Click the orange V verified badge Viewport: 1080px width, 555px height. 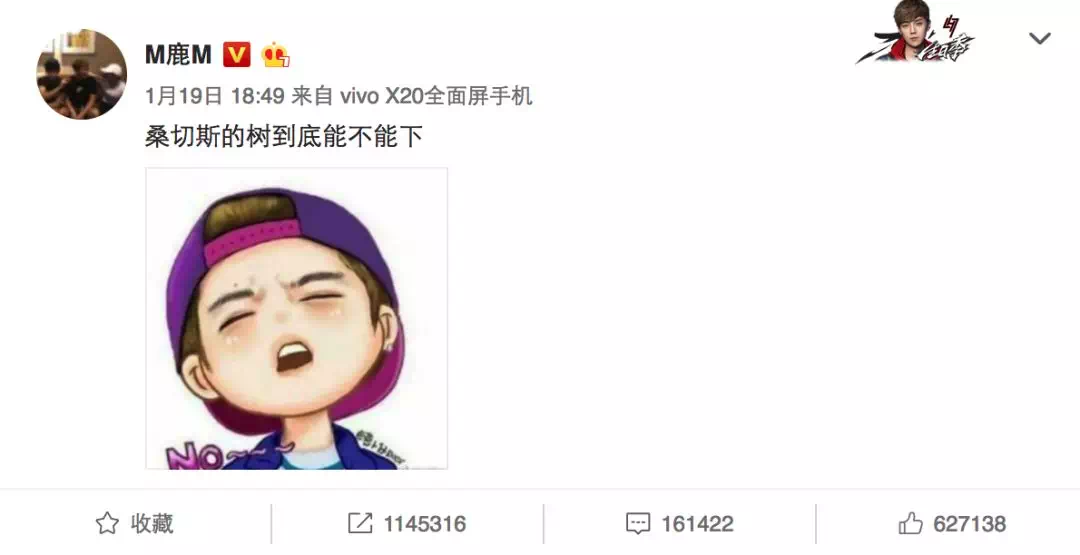(236, 54)
